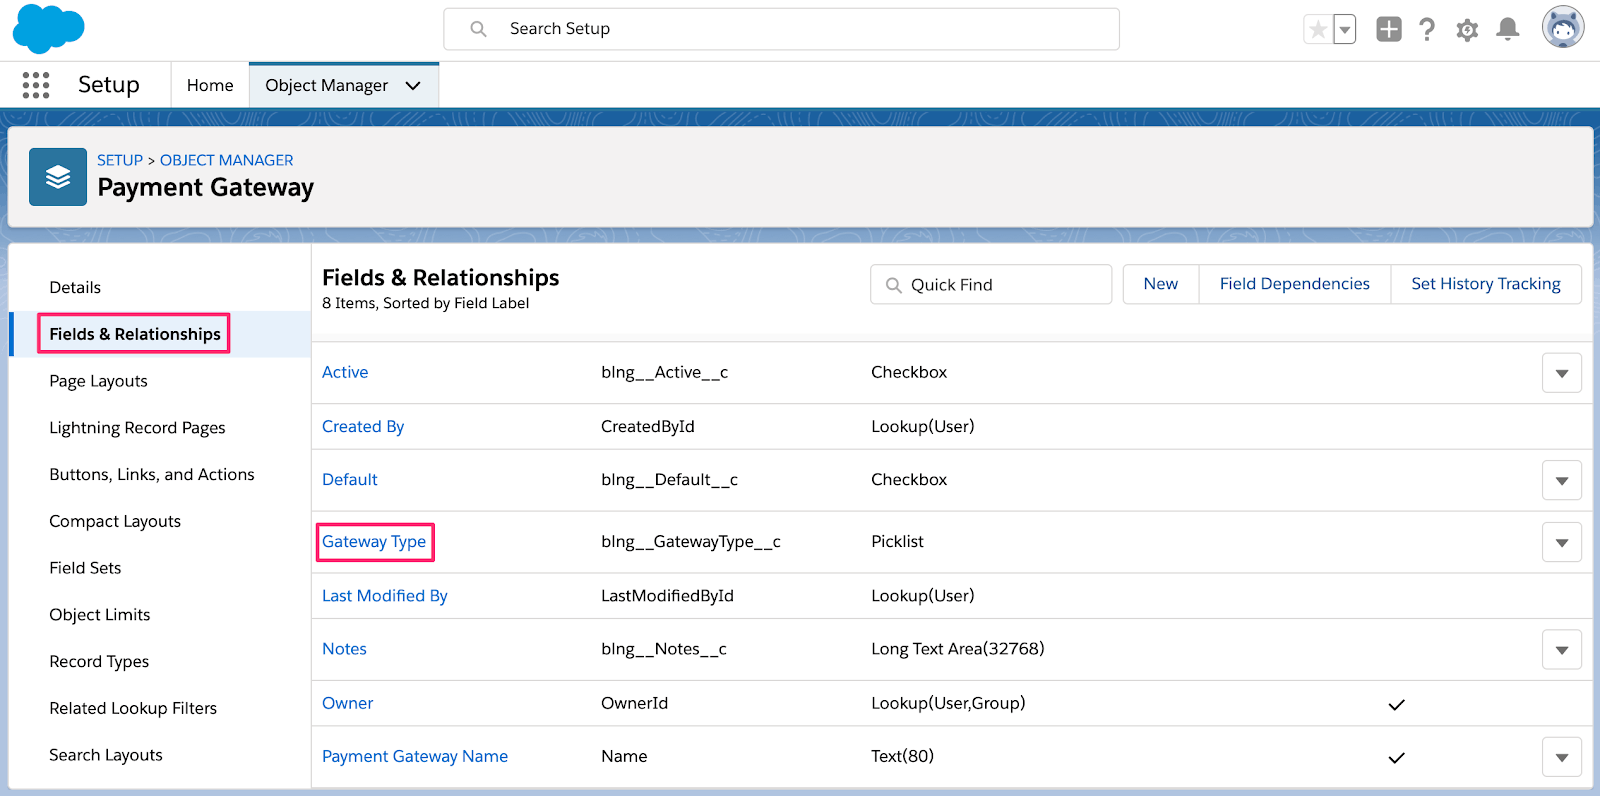Screen dimensions: 1600x796
Task: Click the SETUP breadcrumb link
Action: 120,160
